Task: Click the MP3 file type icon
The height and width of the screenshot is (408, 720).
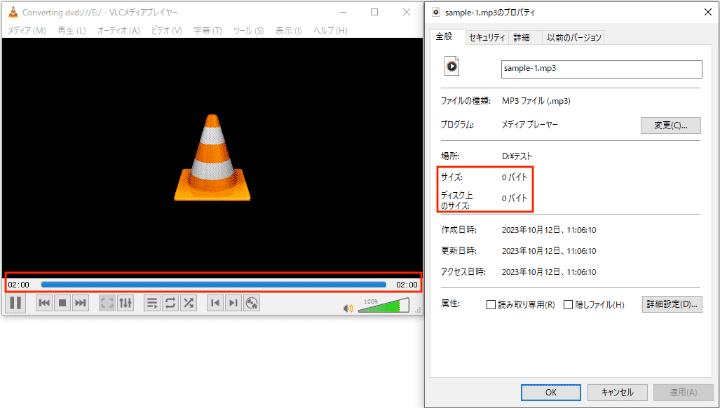Action: click(x=451, y=66)
